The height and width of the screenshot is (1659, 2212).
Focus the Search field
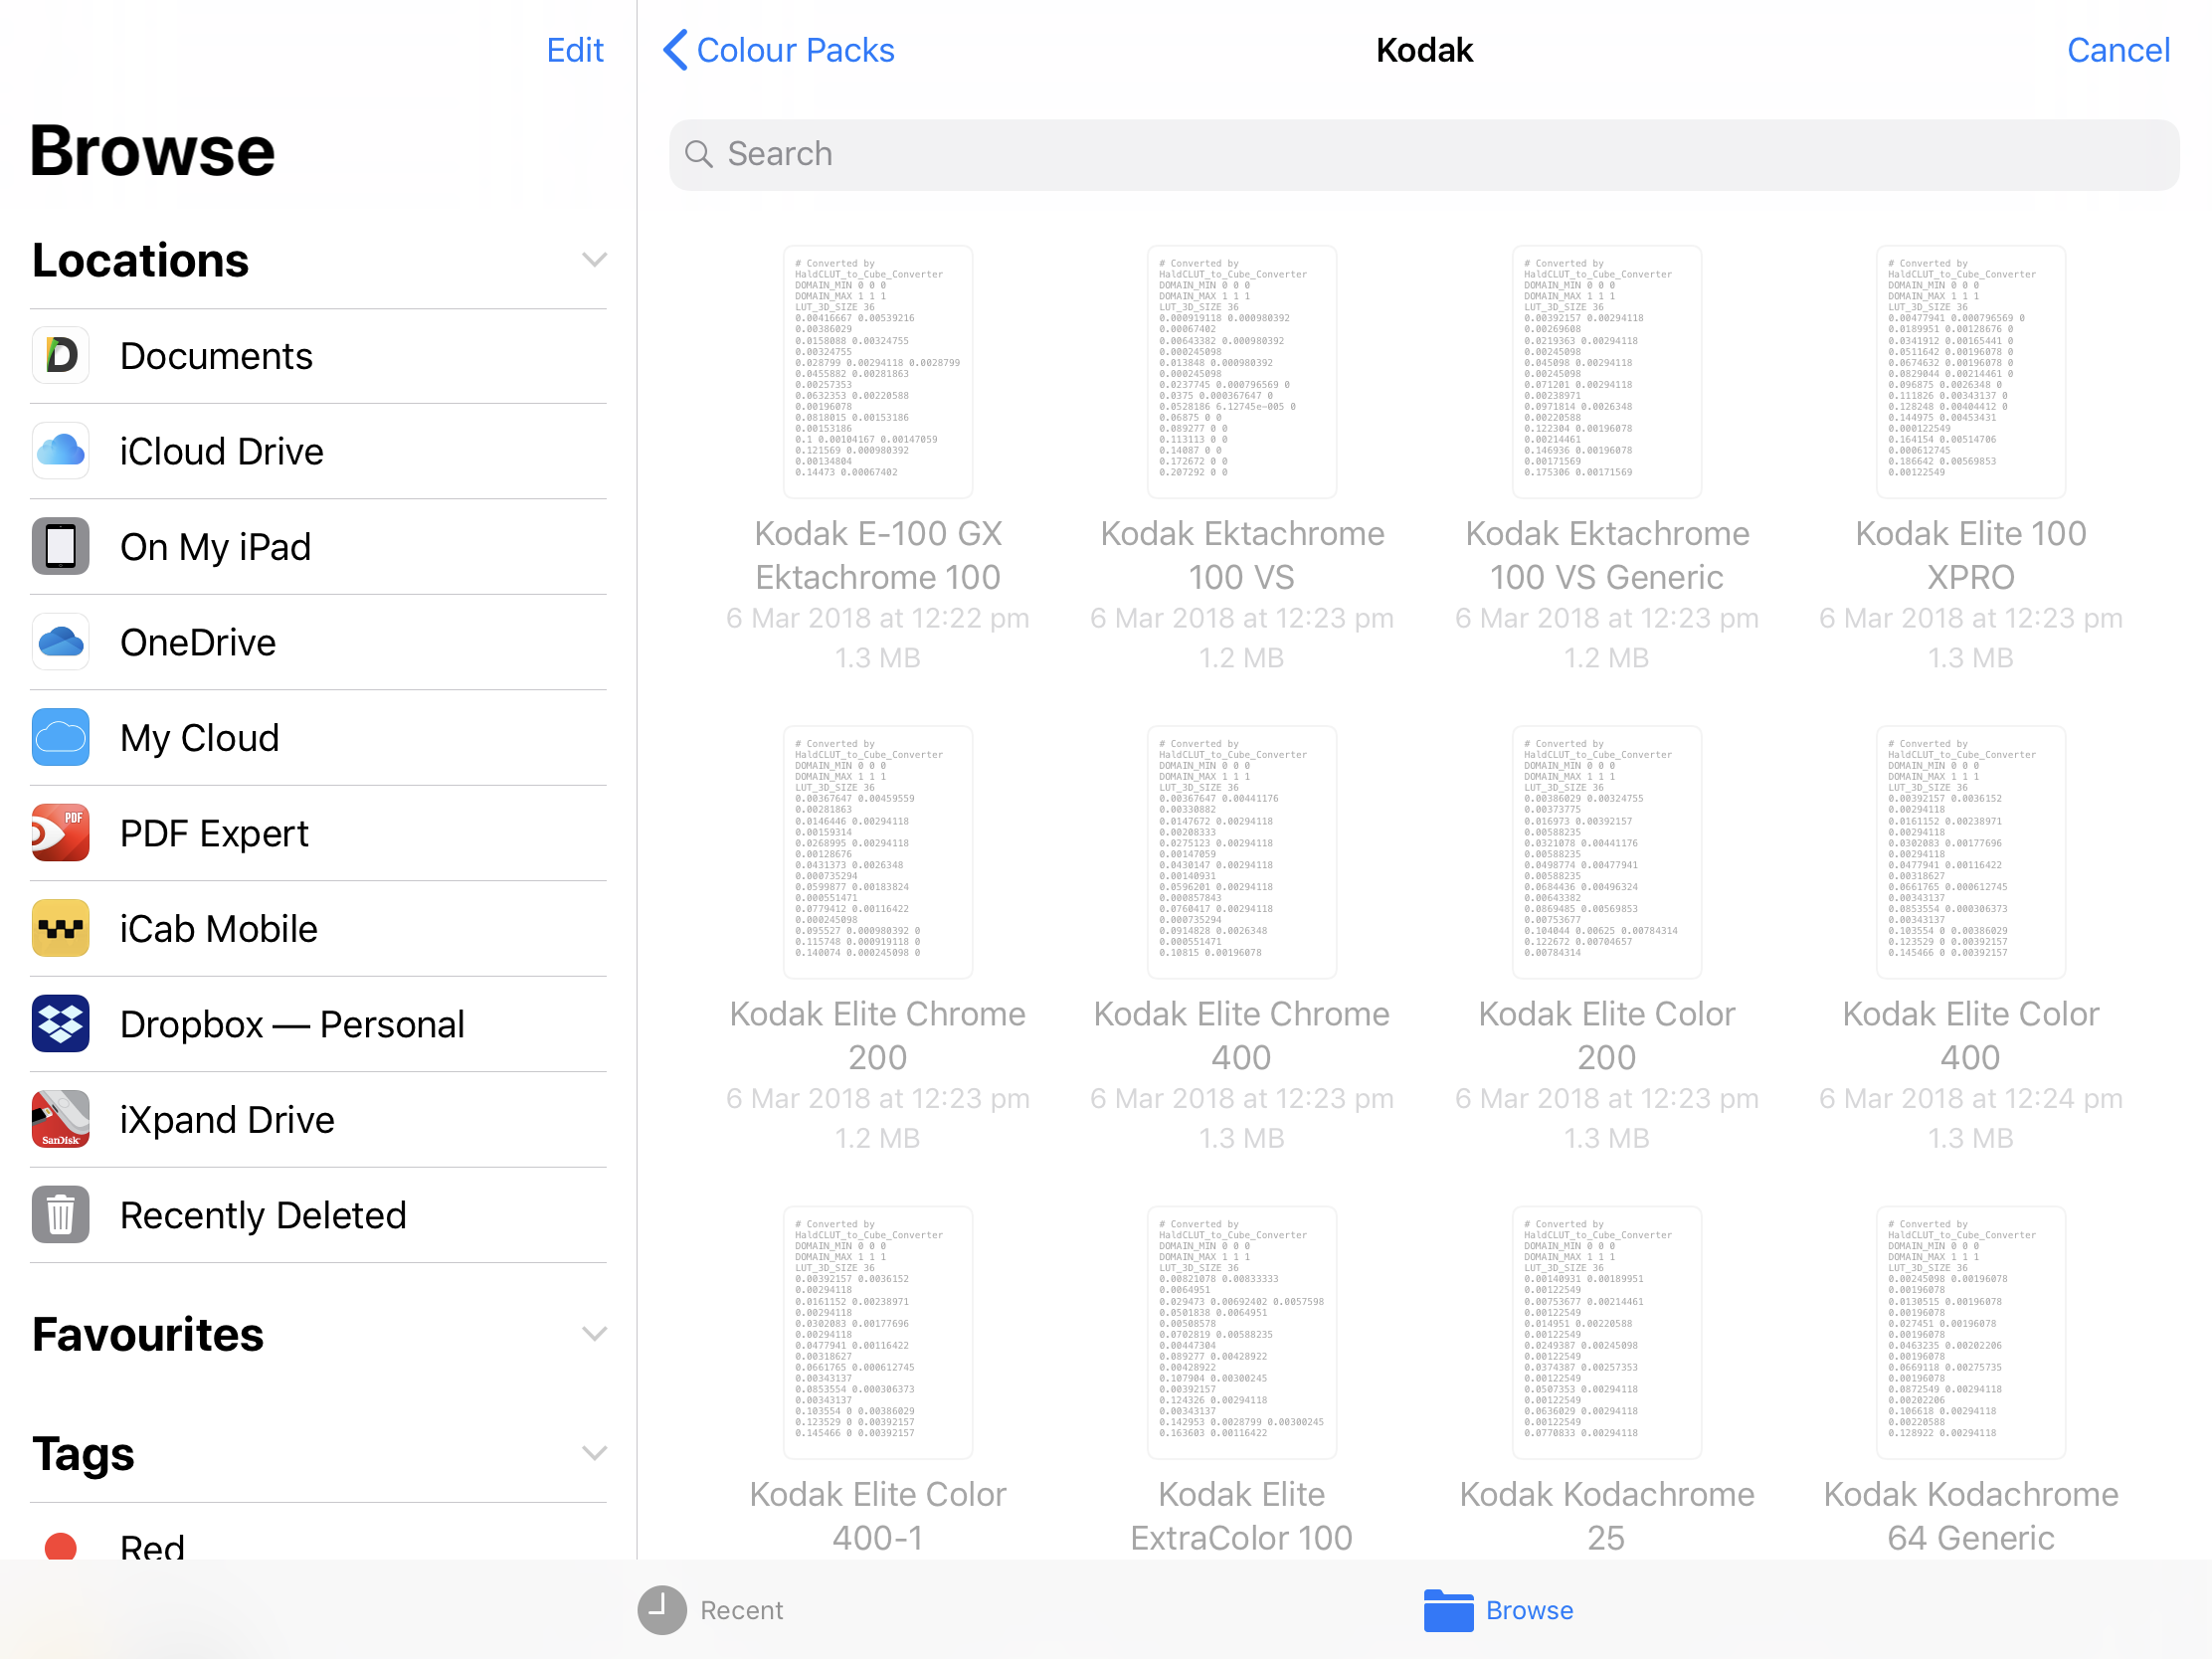(1424, 154)
